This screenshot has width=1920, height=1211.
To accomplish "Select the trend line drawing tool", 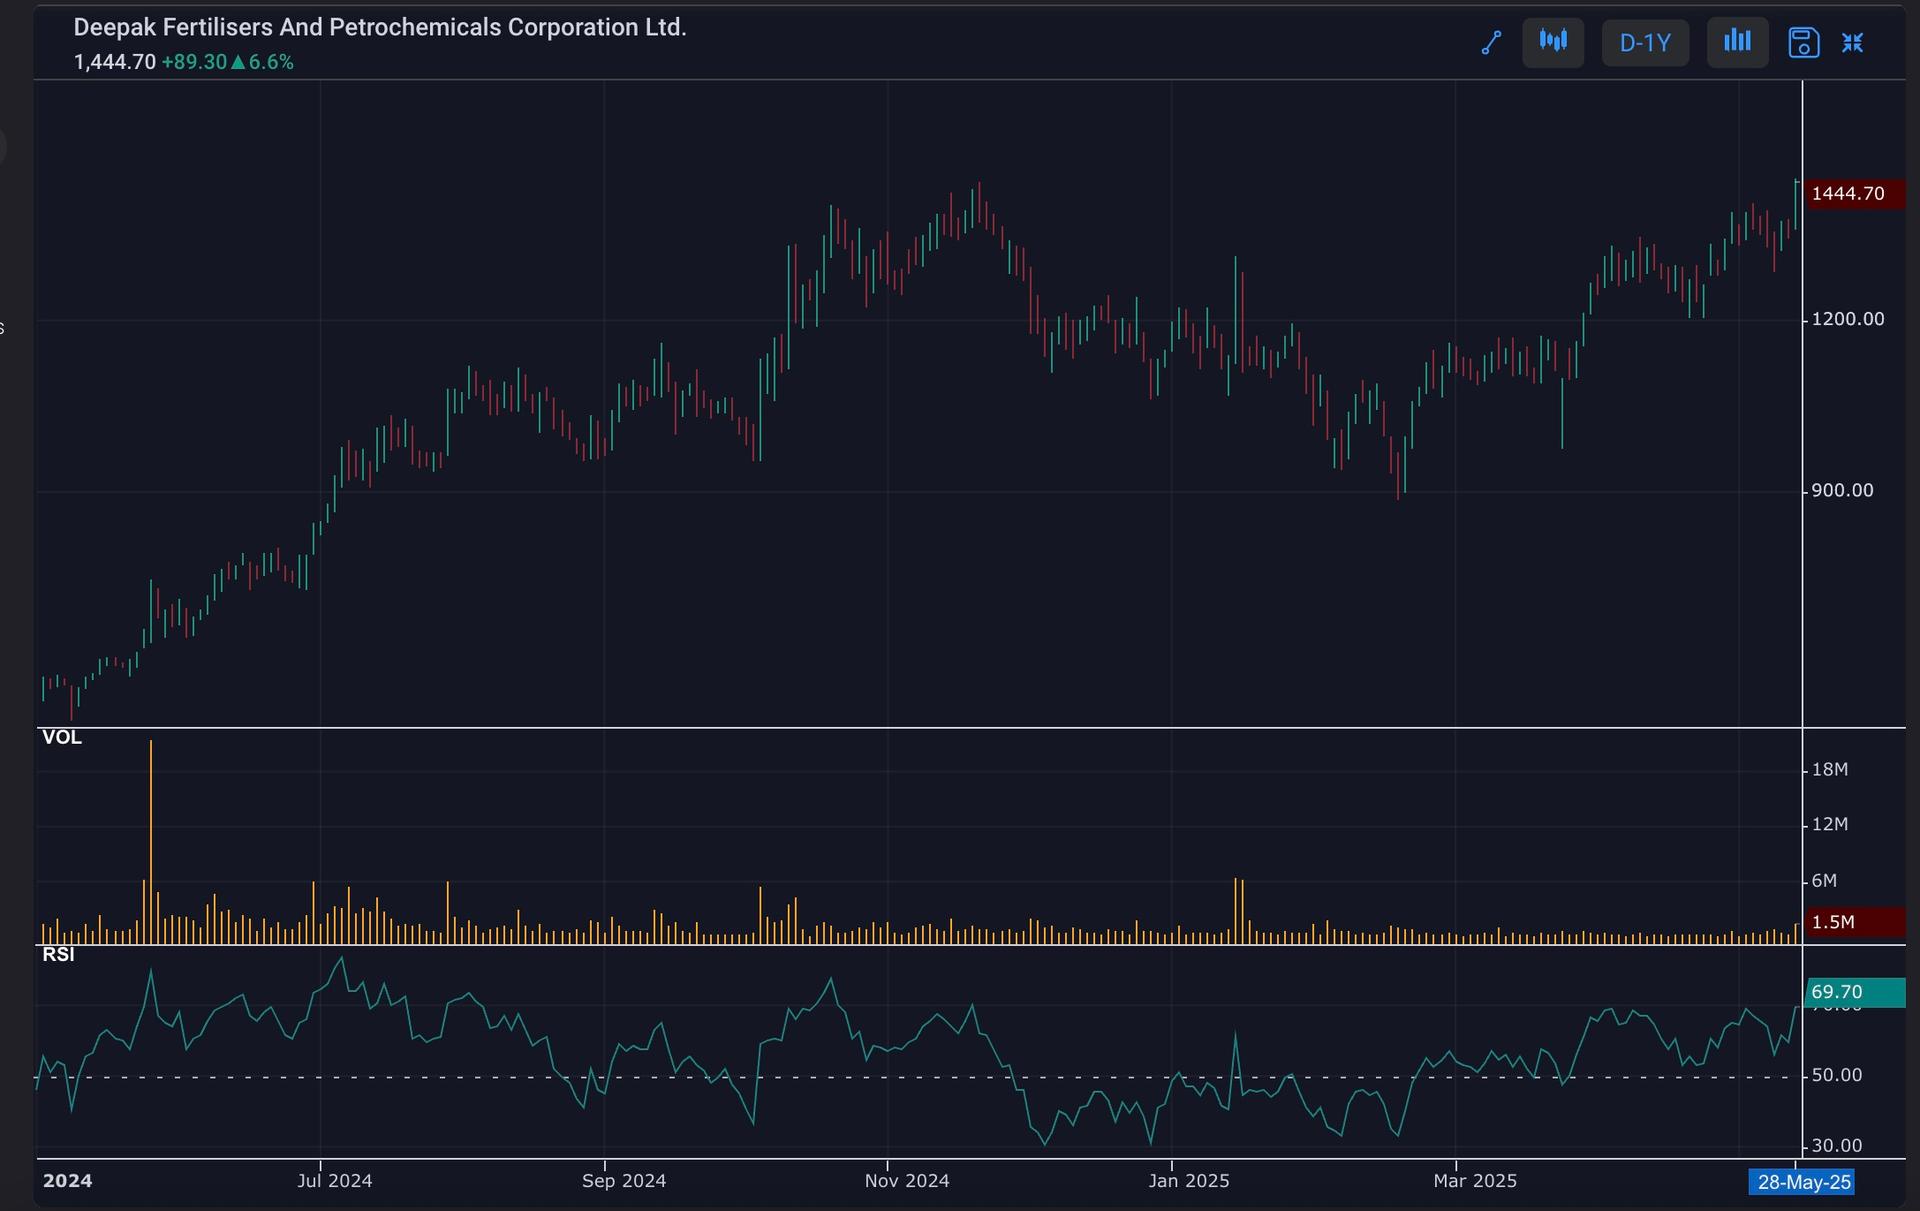I will (1491, 43).
